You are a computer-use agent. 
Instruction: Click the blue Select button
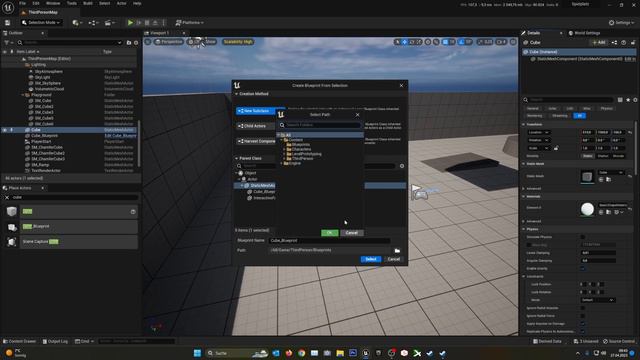pos(371,259)
